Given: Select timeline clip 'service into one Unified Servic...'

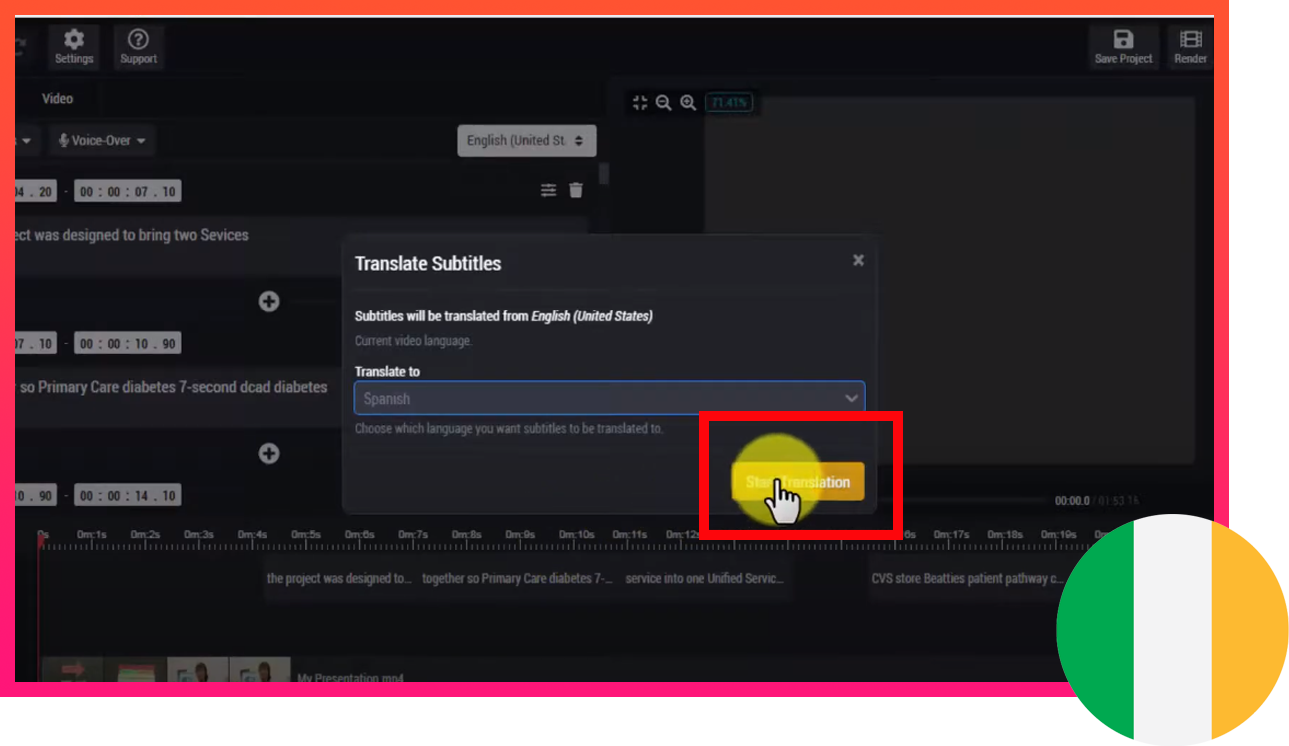Looking at the screenshot, I should [705, 579].
